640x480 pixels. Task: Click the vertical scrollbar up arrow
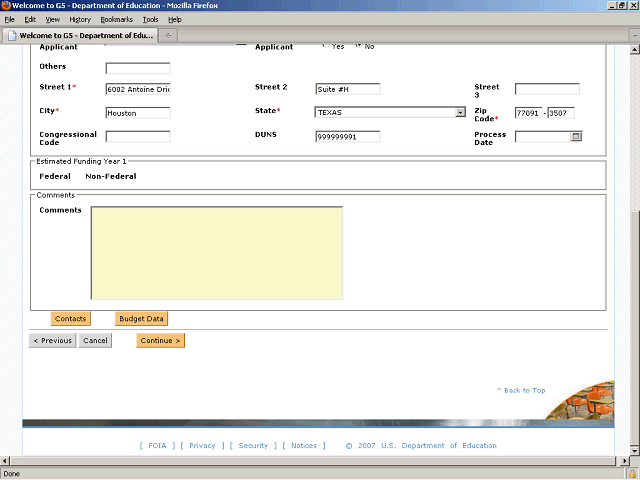tap(634, 50)
